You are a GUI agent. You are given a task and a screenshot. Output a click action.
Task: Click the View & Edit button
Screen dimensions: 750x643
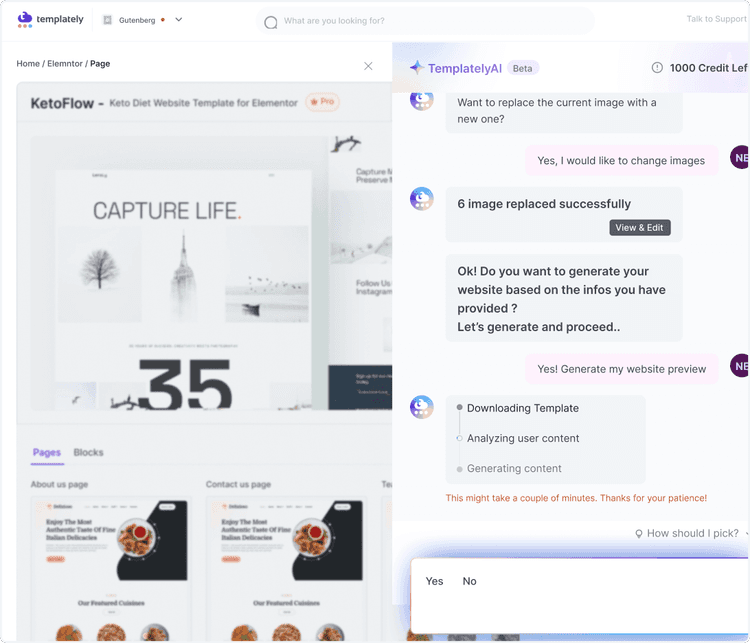640,228
